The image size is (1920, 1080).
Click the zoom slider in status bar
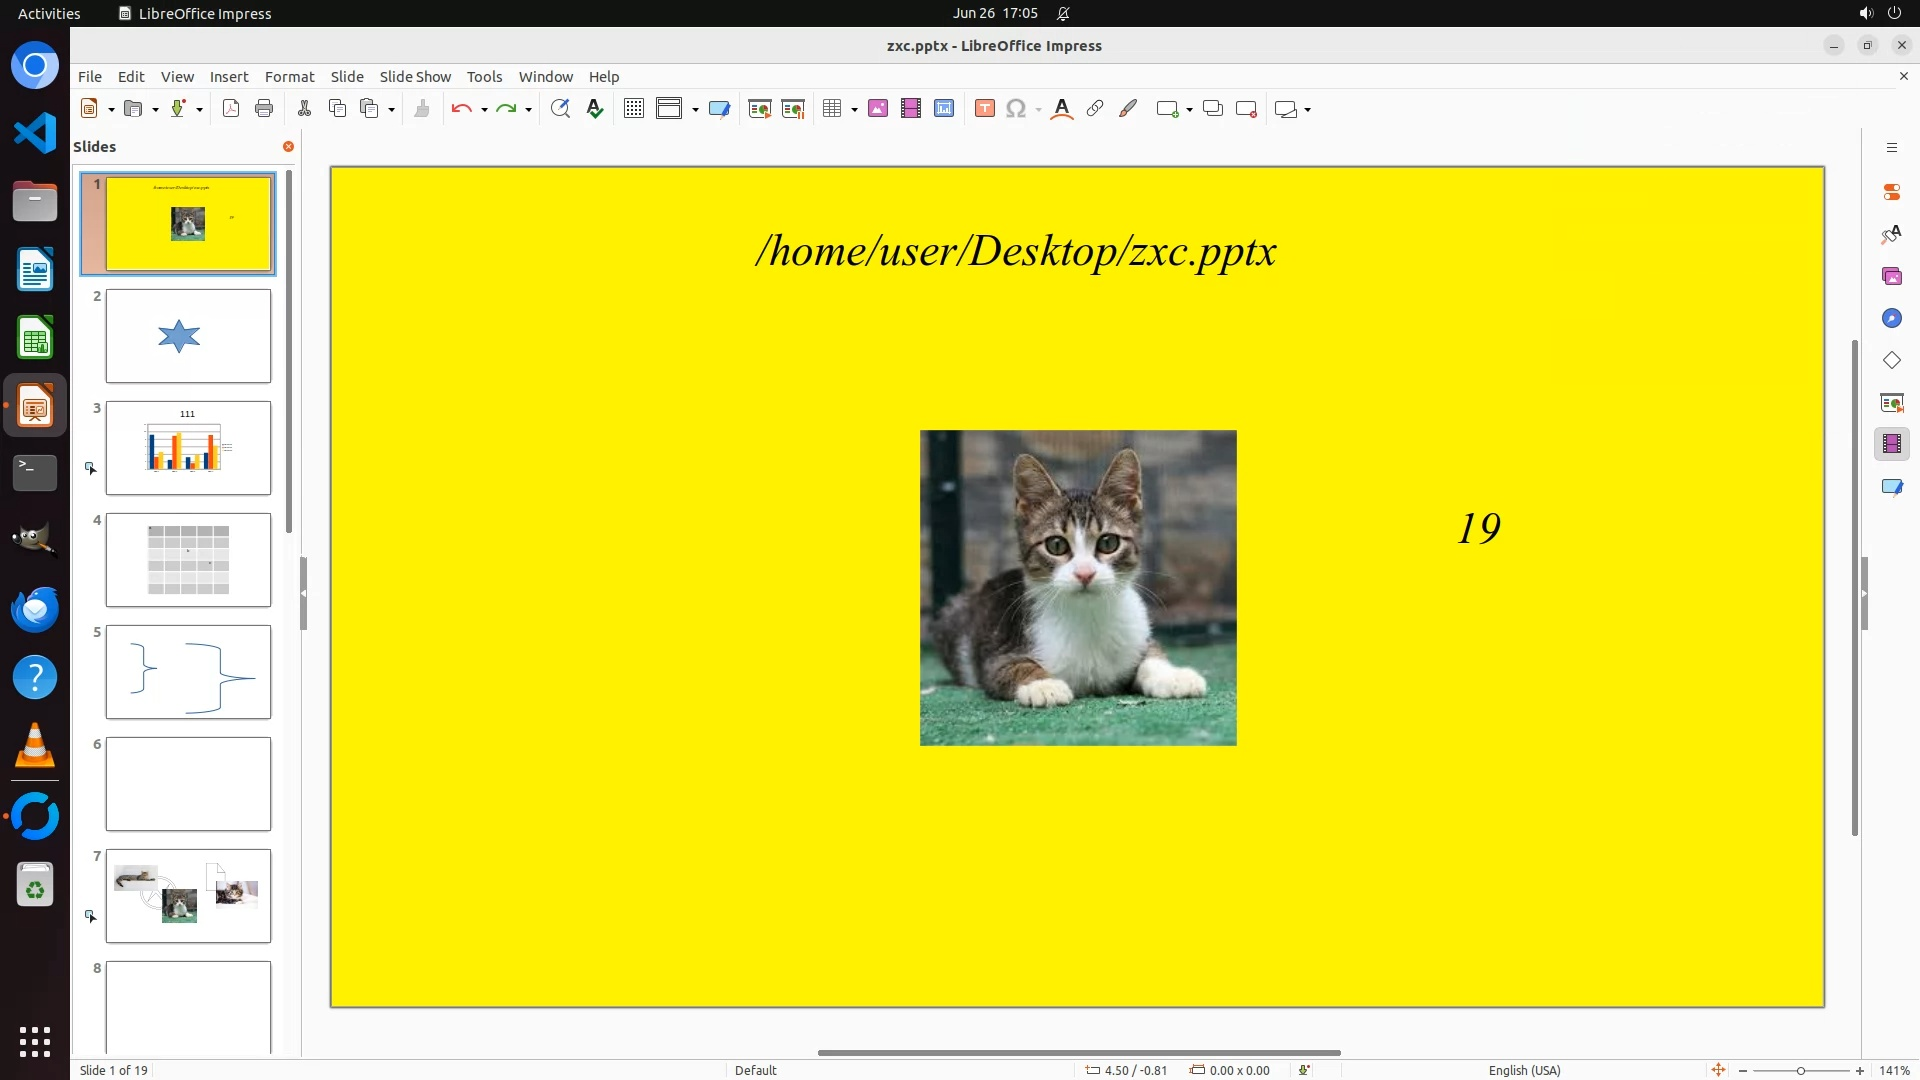click(1800, 1070)
